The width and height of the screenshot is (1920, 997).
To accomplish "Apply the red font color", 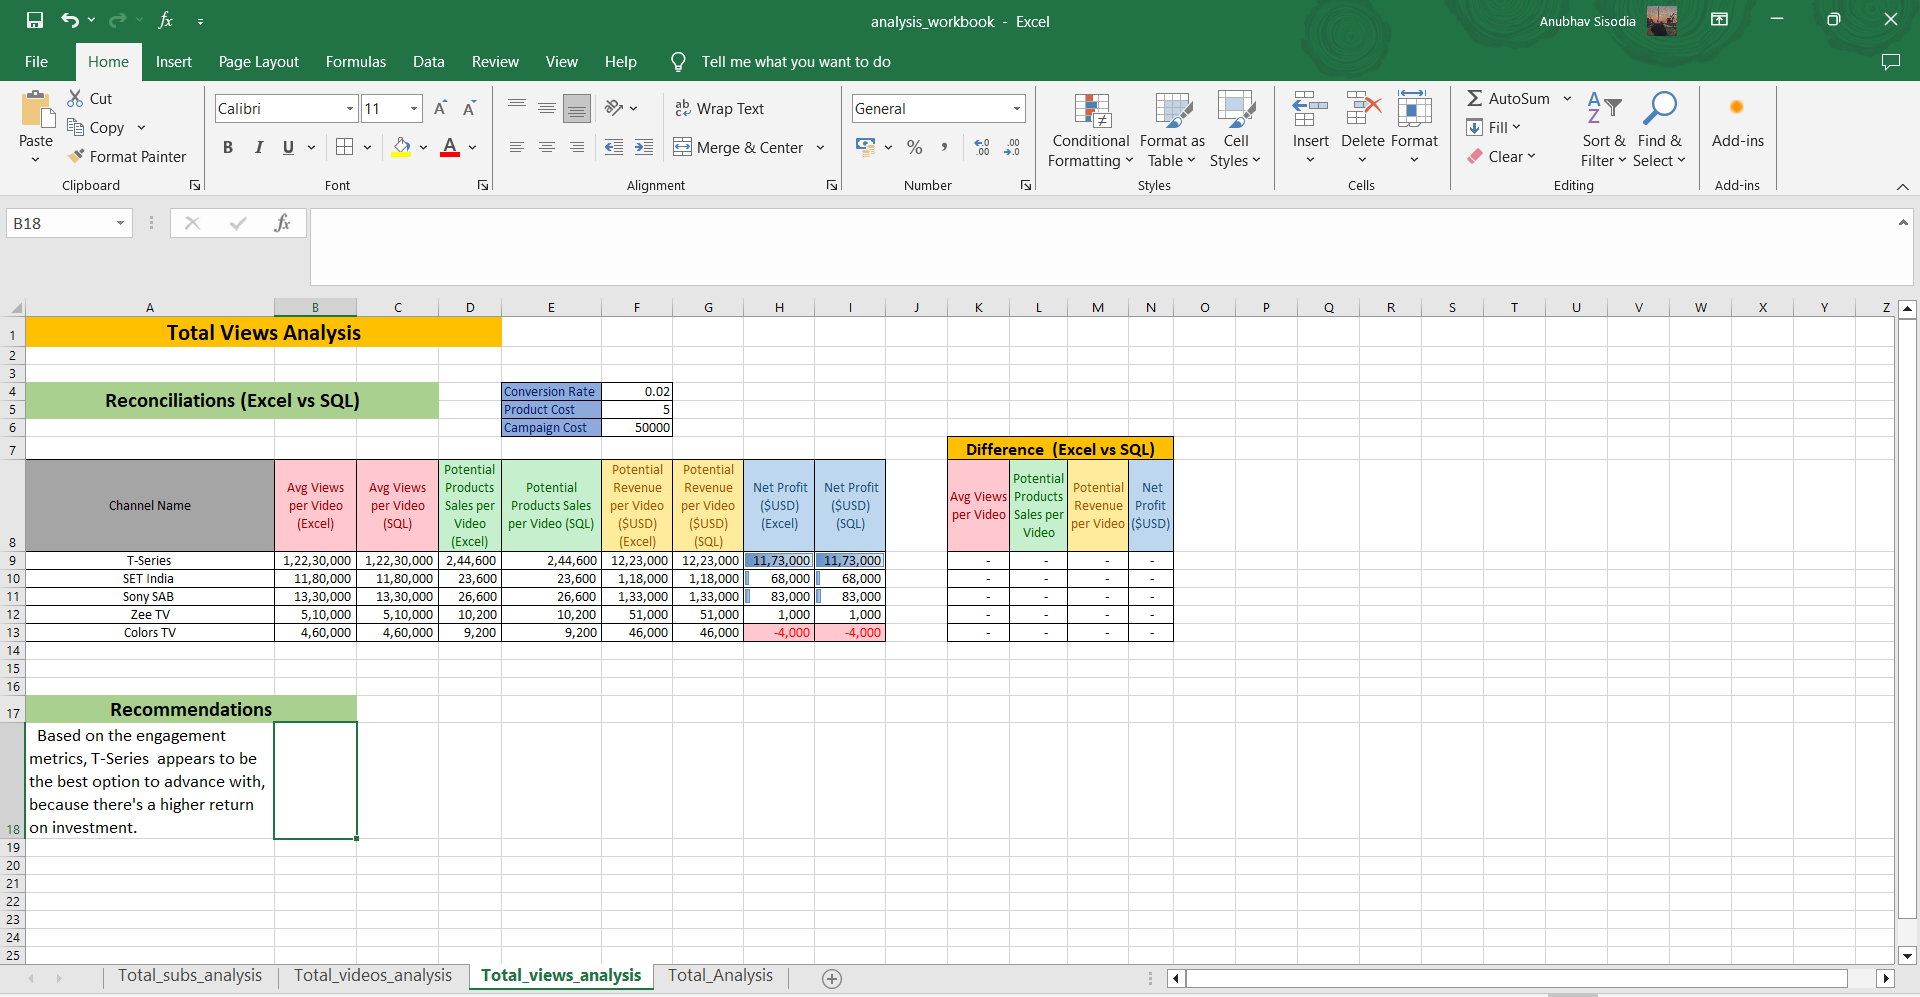I will tap(450, 147).
